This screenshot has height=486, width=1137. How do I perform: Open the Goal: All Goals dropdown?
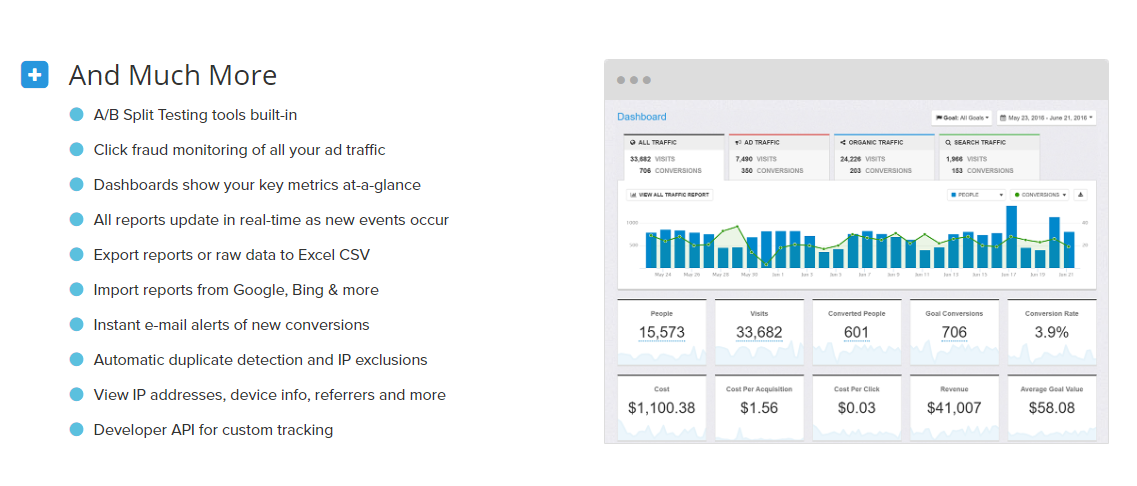962,117
